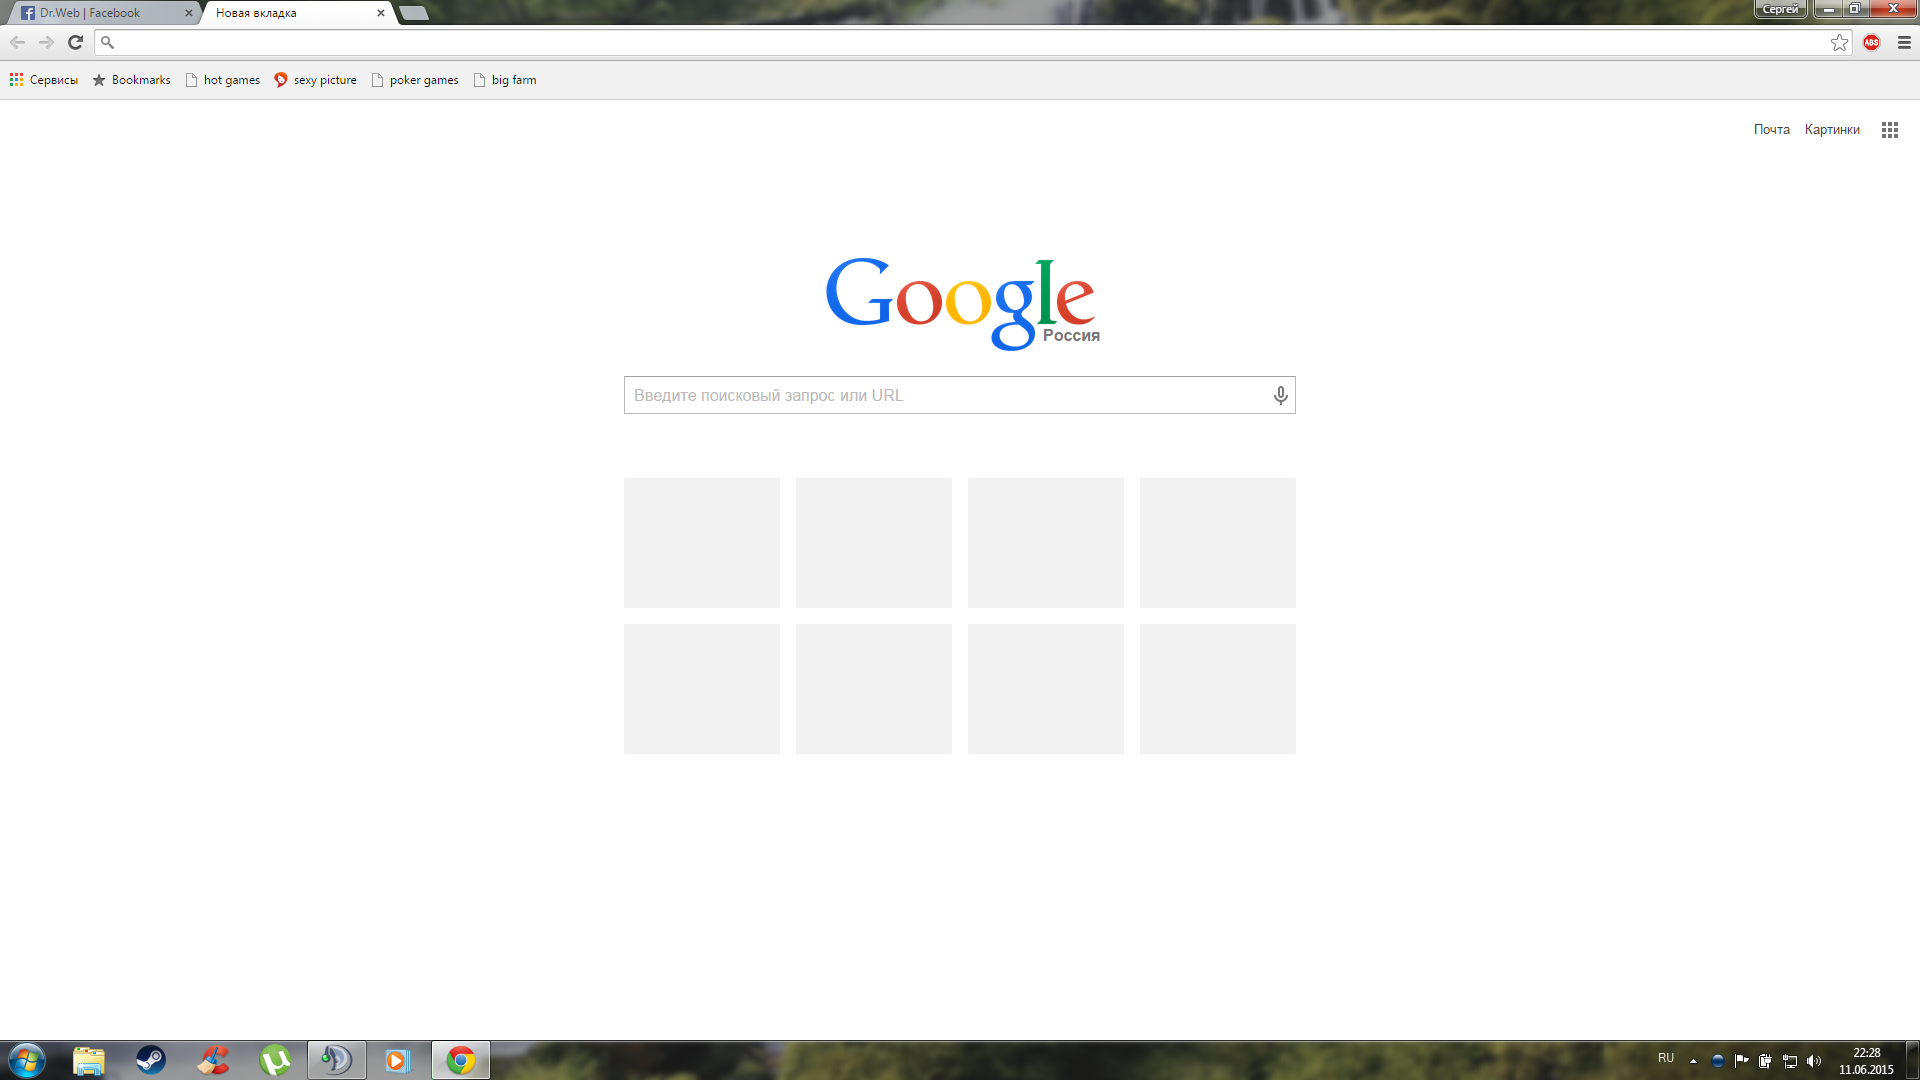The height and width of the screenshot is (1080, 1920).
Task: Open the Google apps grid
Action: click(x=1889, y=130)
